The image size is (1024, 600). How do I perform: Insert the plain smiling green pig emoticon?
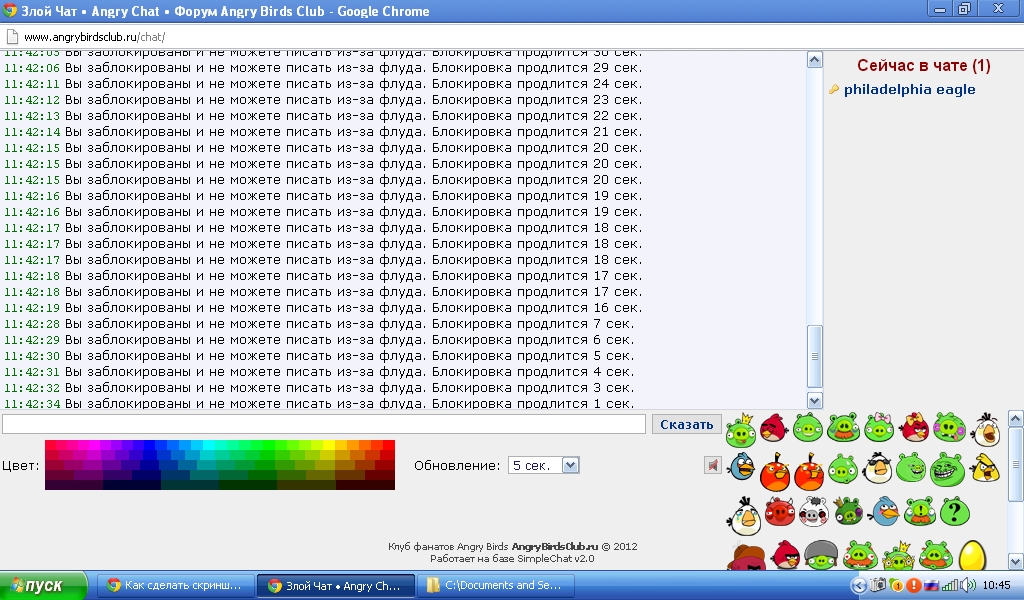coord(808,428)
